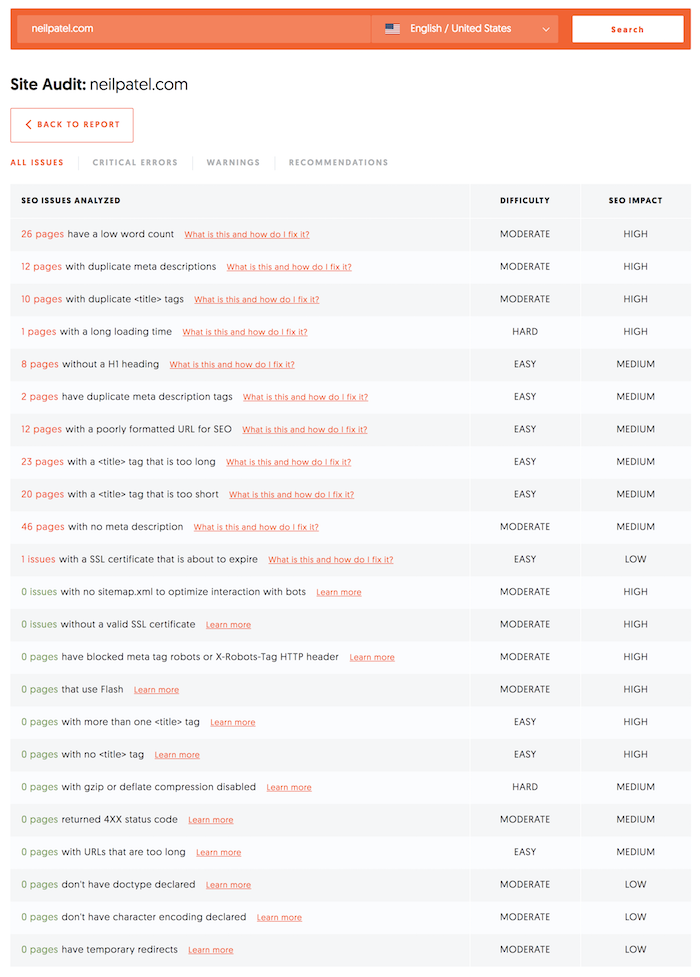Click fix-it link for low word count

tap(247, 235)
